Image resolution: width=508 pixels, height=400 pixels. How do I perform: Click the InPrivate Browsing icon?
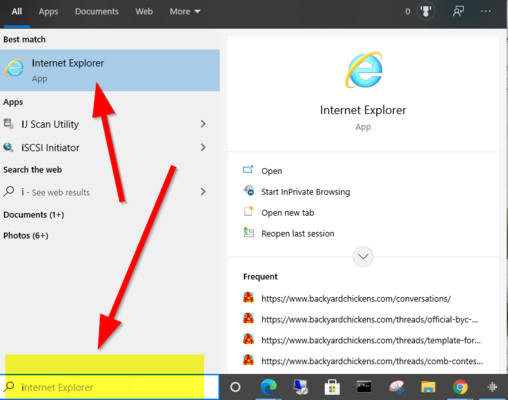pyautogui.click(x=249, y=191)
